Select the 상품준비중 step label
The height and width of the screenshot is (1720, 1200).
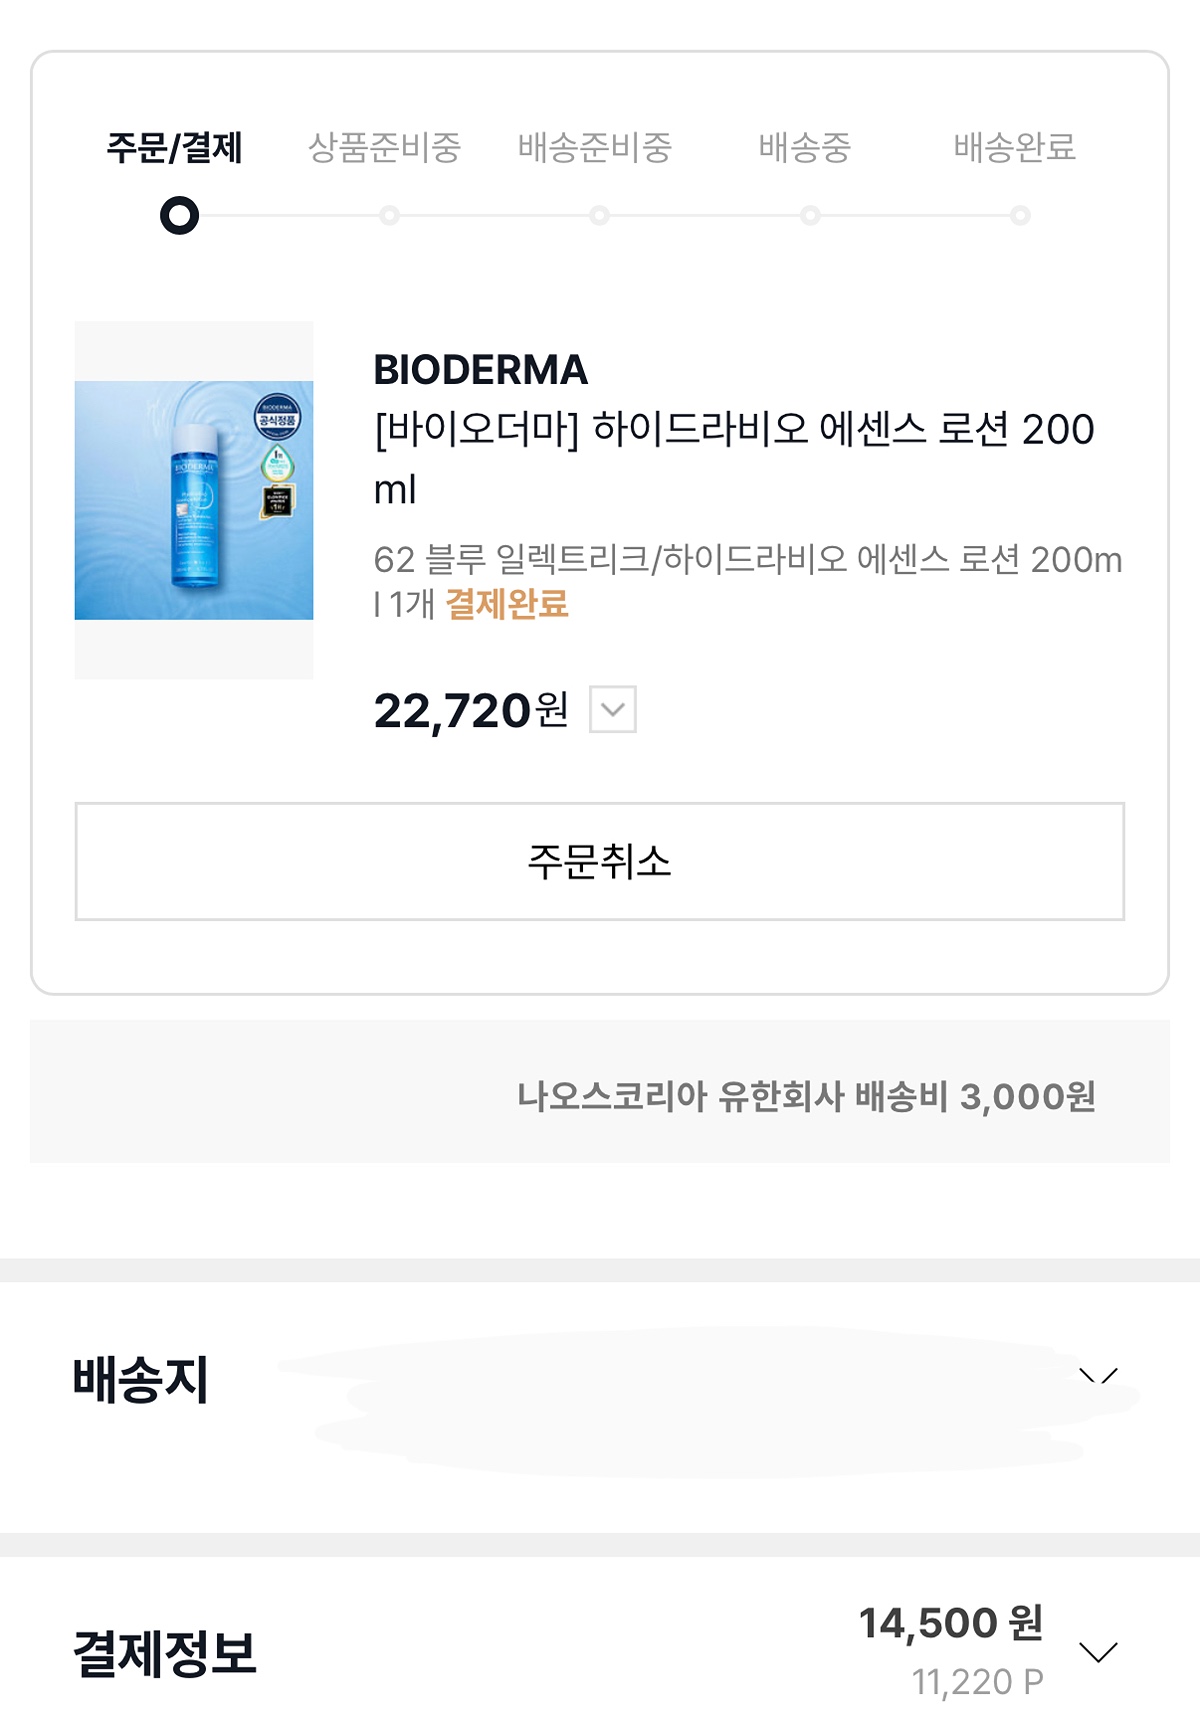point(385,148)
